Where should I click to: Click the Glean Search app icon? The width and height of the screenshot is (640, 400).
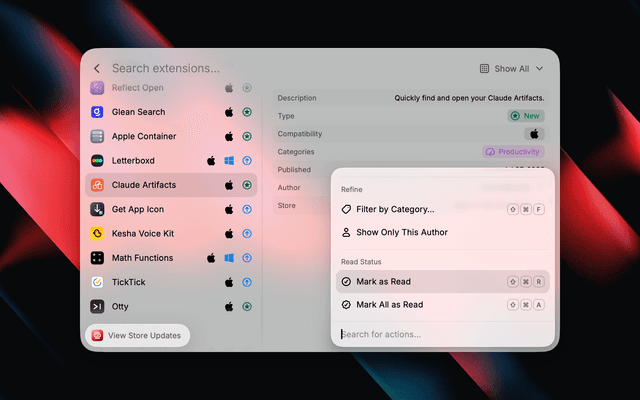[97, 112]
